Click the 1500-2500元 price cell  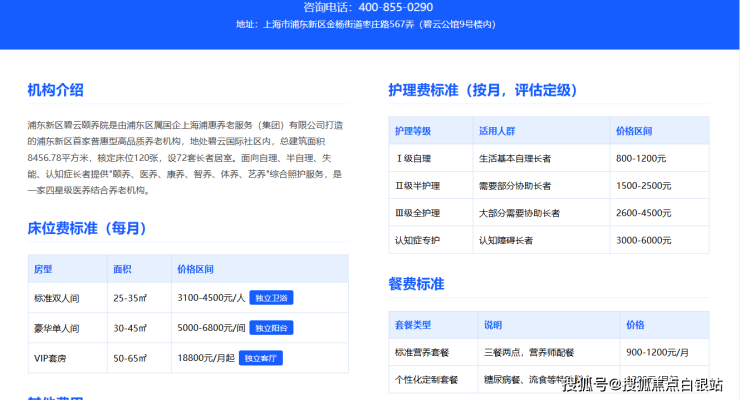643,186
